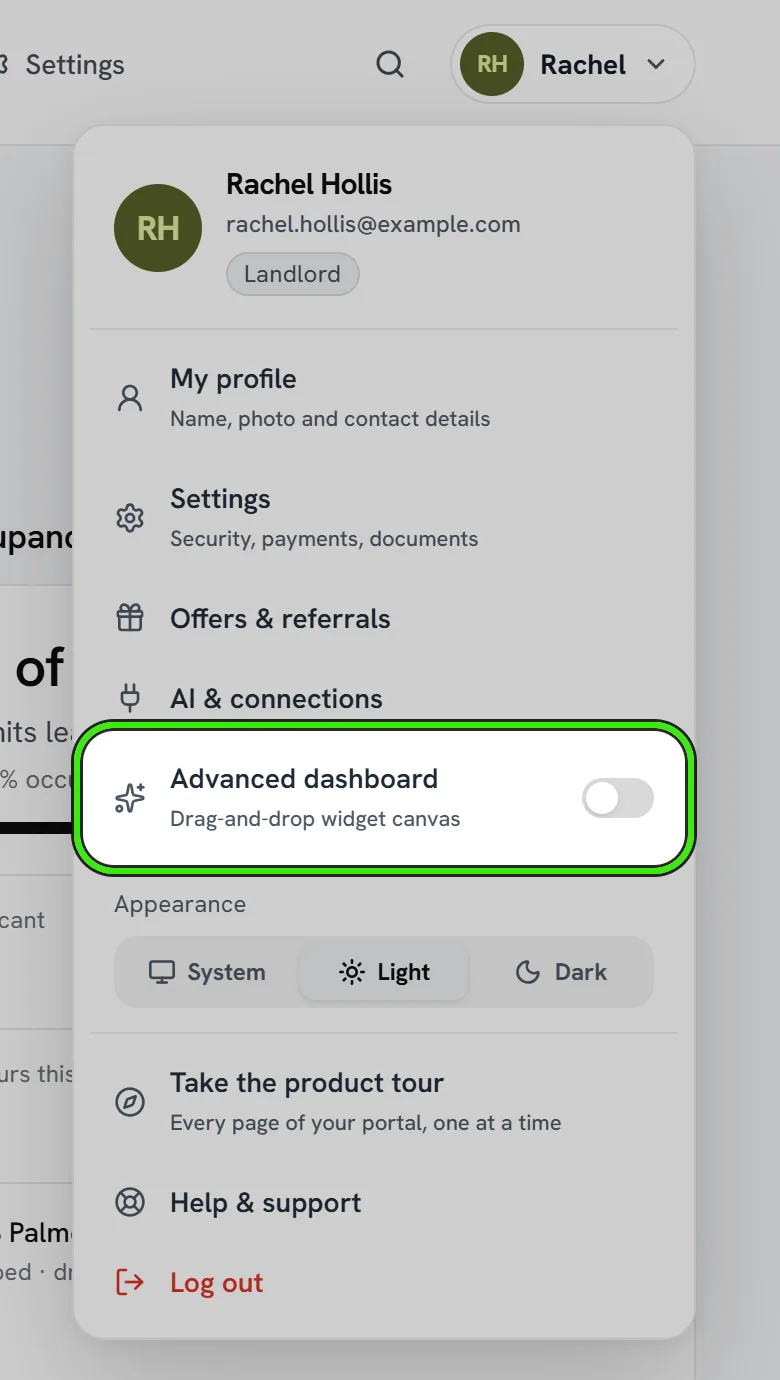Enable the Advanced dashboard switch
This screenshot has height=1380, width=780.
click(x=618, y=798)
